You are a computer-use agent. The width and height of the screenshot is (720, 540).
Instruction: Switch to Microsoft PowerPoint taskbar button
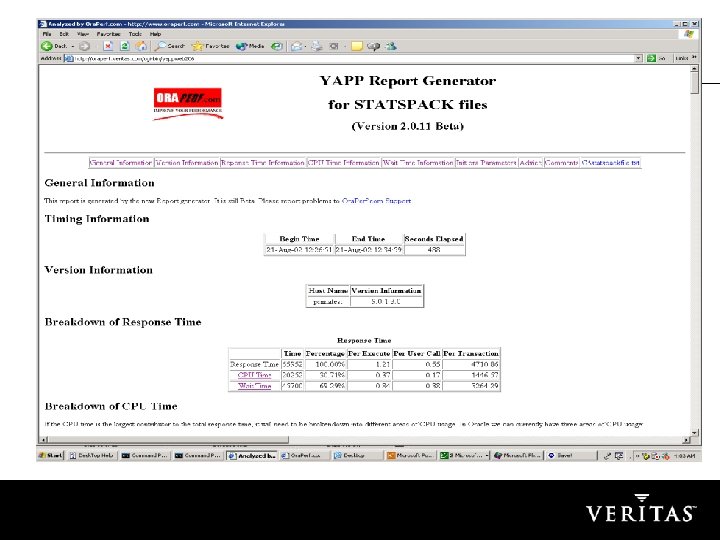coord(410,456)
